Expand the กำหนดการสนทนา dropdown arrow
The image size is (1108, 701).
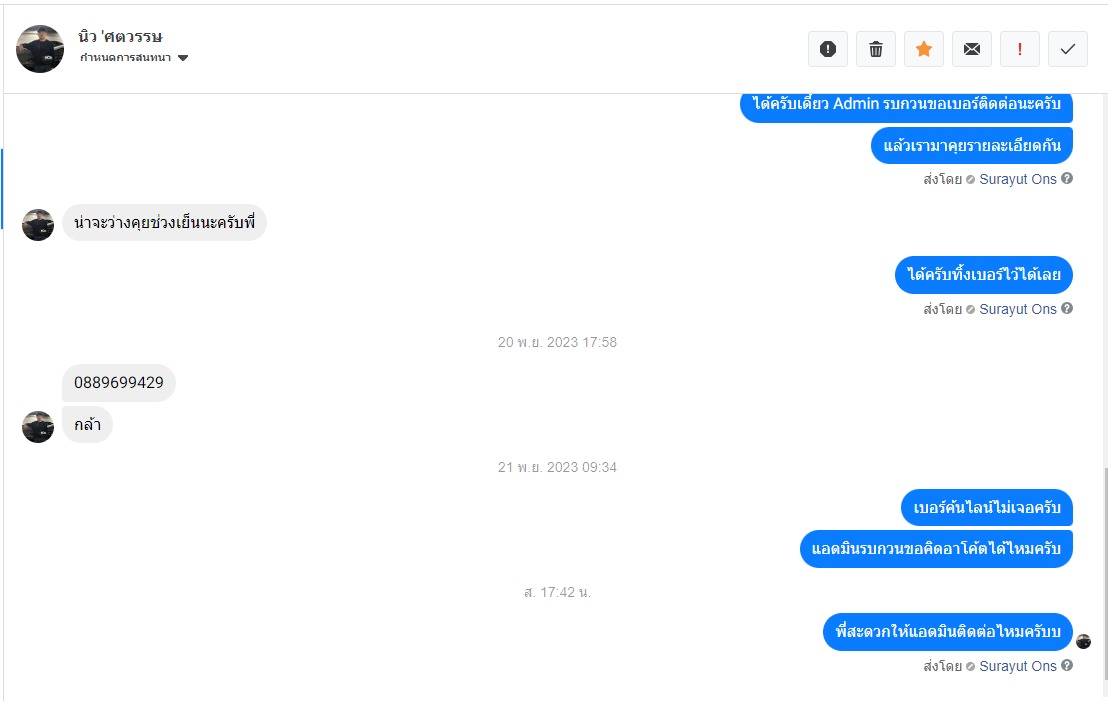[x=183, y=58]
